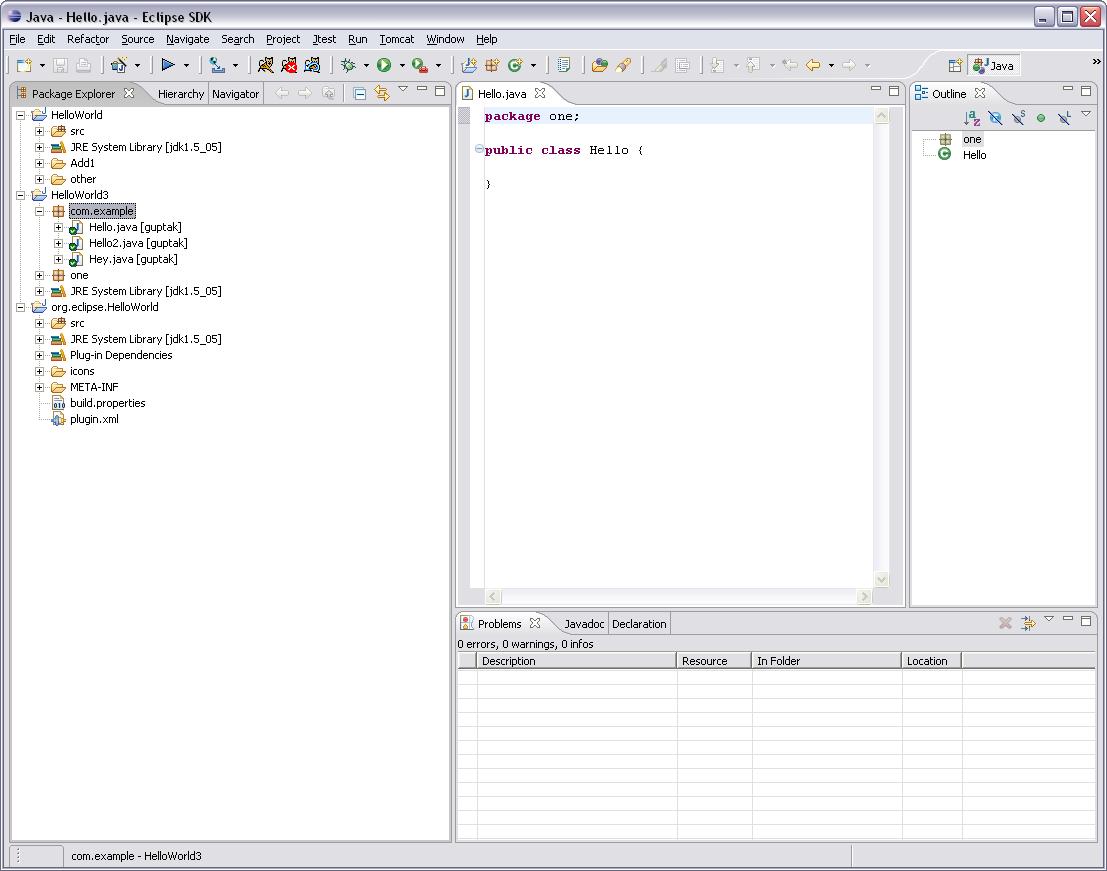Sort Outline members alphabetically
The width and height of the screenshot is (1107, 871).
tap(972, 118)
